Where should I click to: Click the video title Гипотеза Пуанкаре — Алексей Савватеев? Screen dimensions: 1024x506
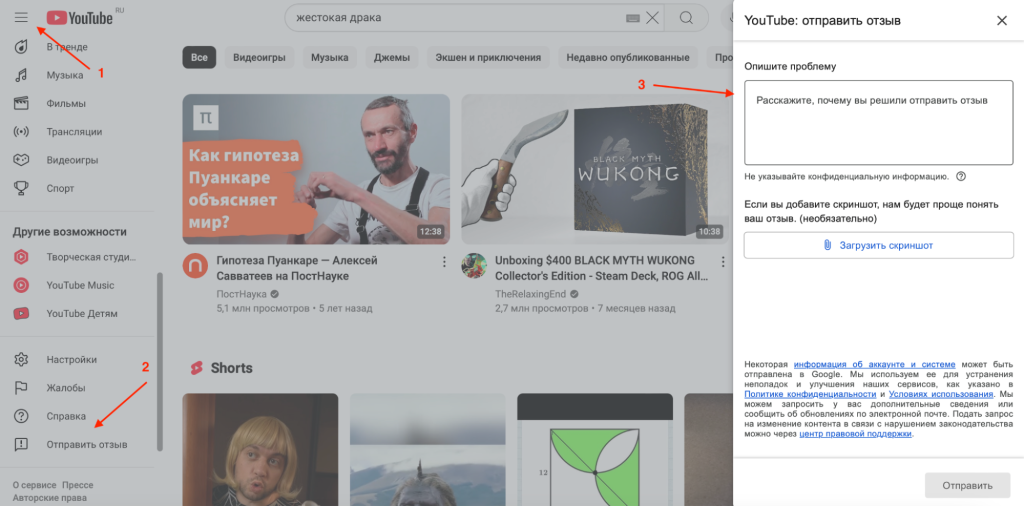[x=297, y=268]
